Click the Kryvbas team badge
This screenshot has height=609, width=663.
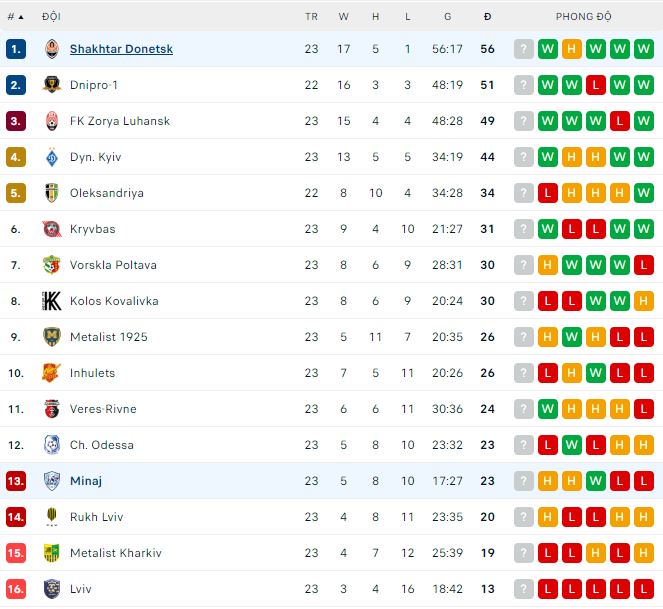click(x=52, y=229)
